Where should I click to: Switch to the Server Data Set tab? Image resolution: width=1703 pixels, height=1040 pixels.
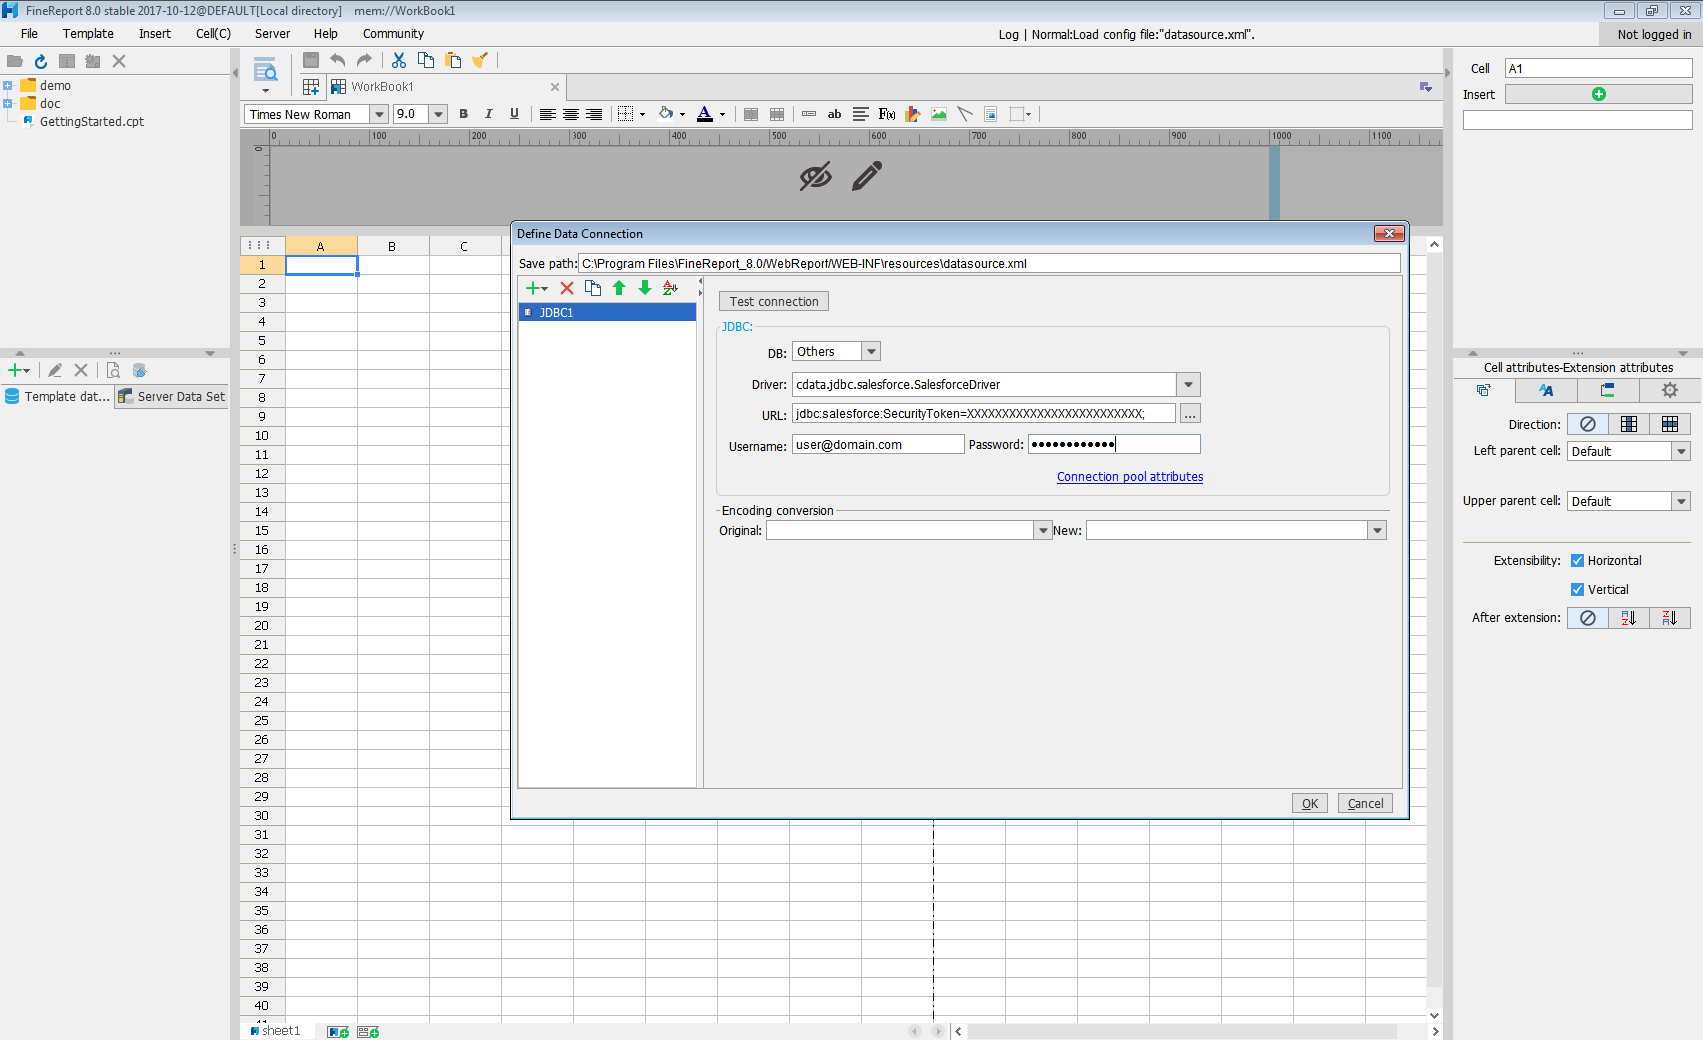[172, 397]
